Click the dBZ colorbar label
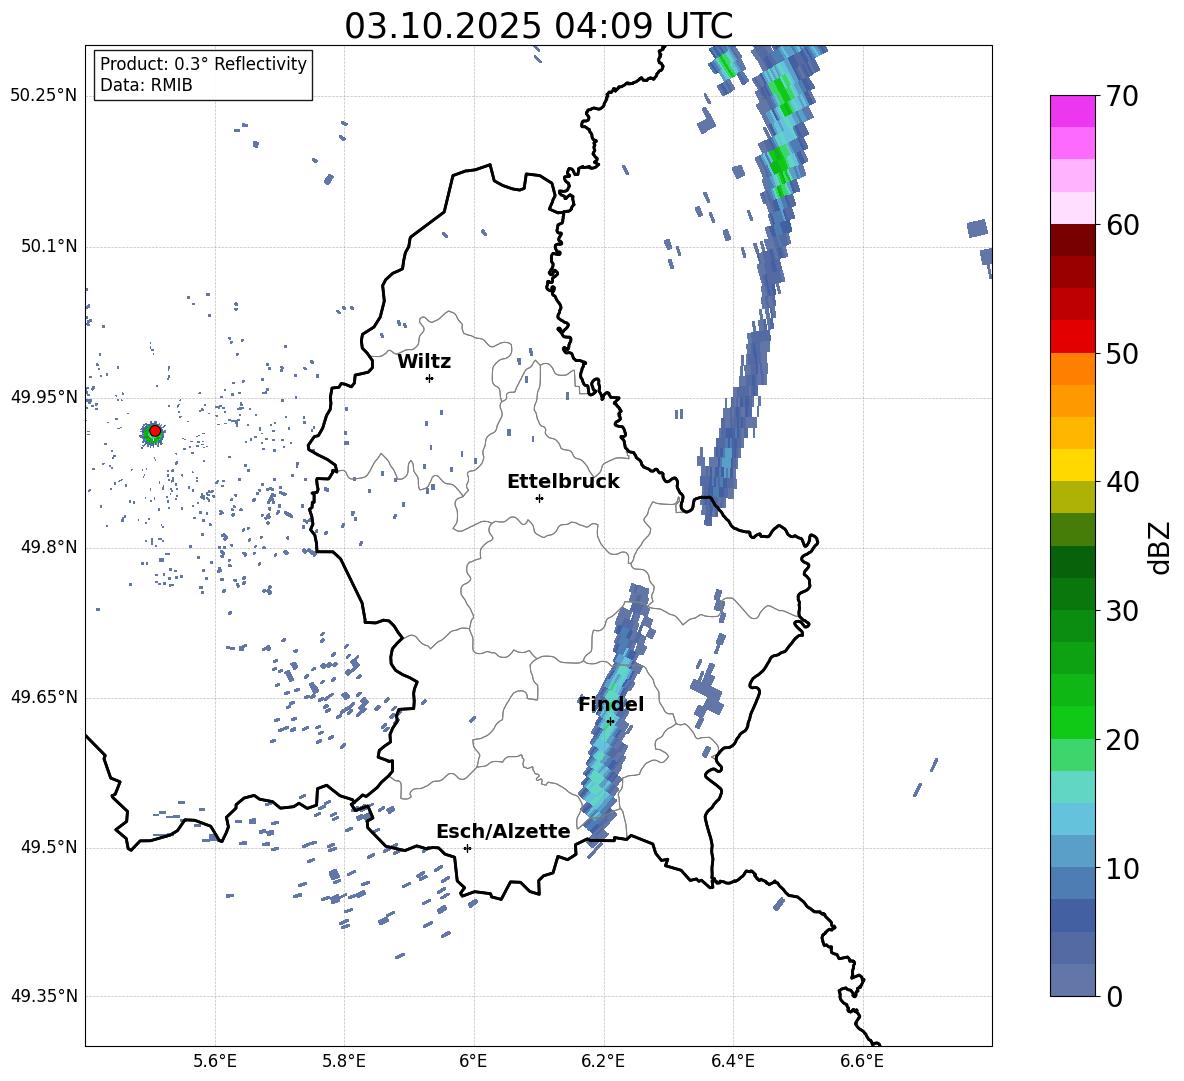The image size is (1184, 1081). (x=1159, y=547)
